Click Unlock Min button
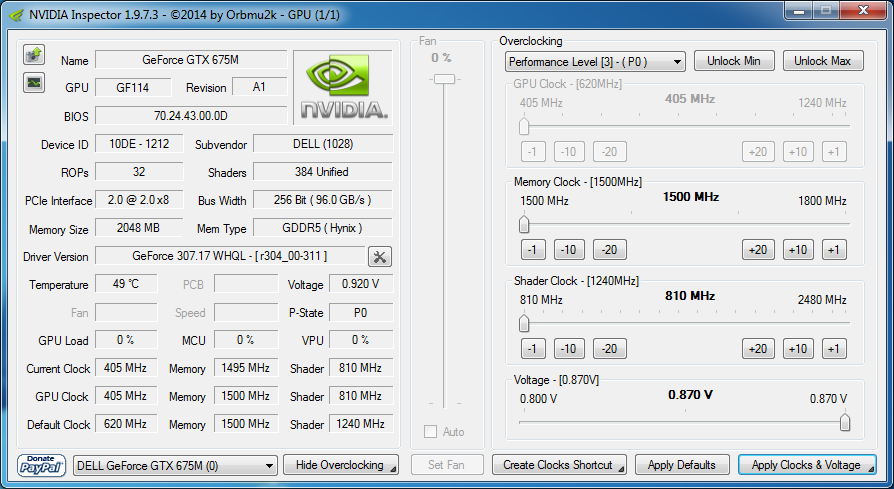Viewport: 894px width, 489px height. [x=734, y=61]
